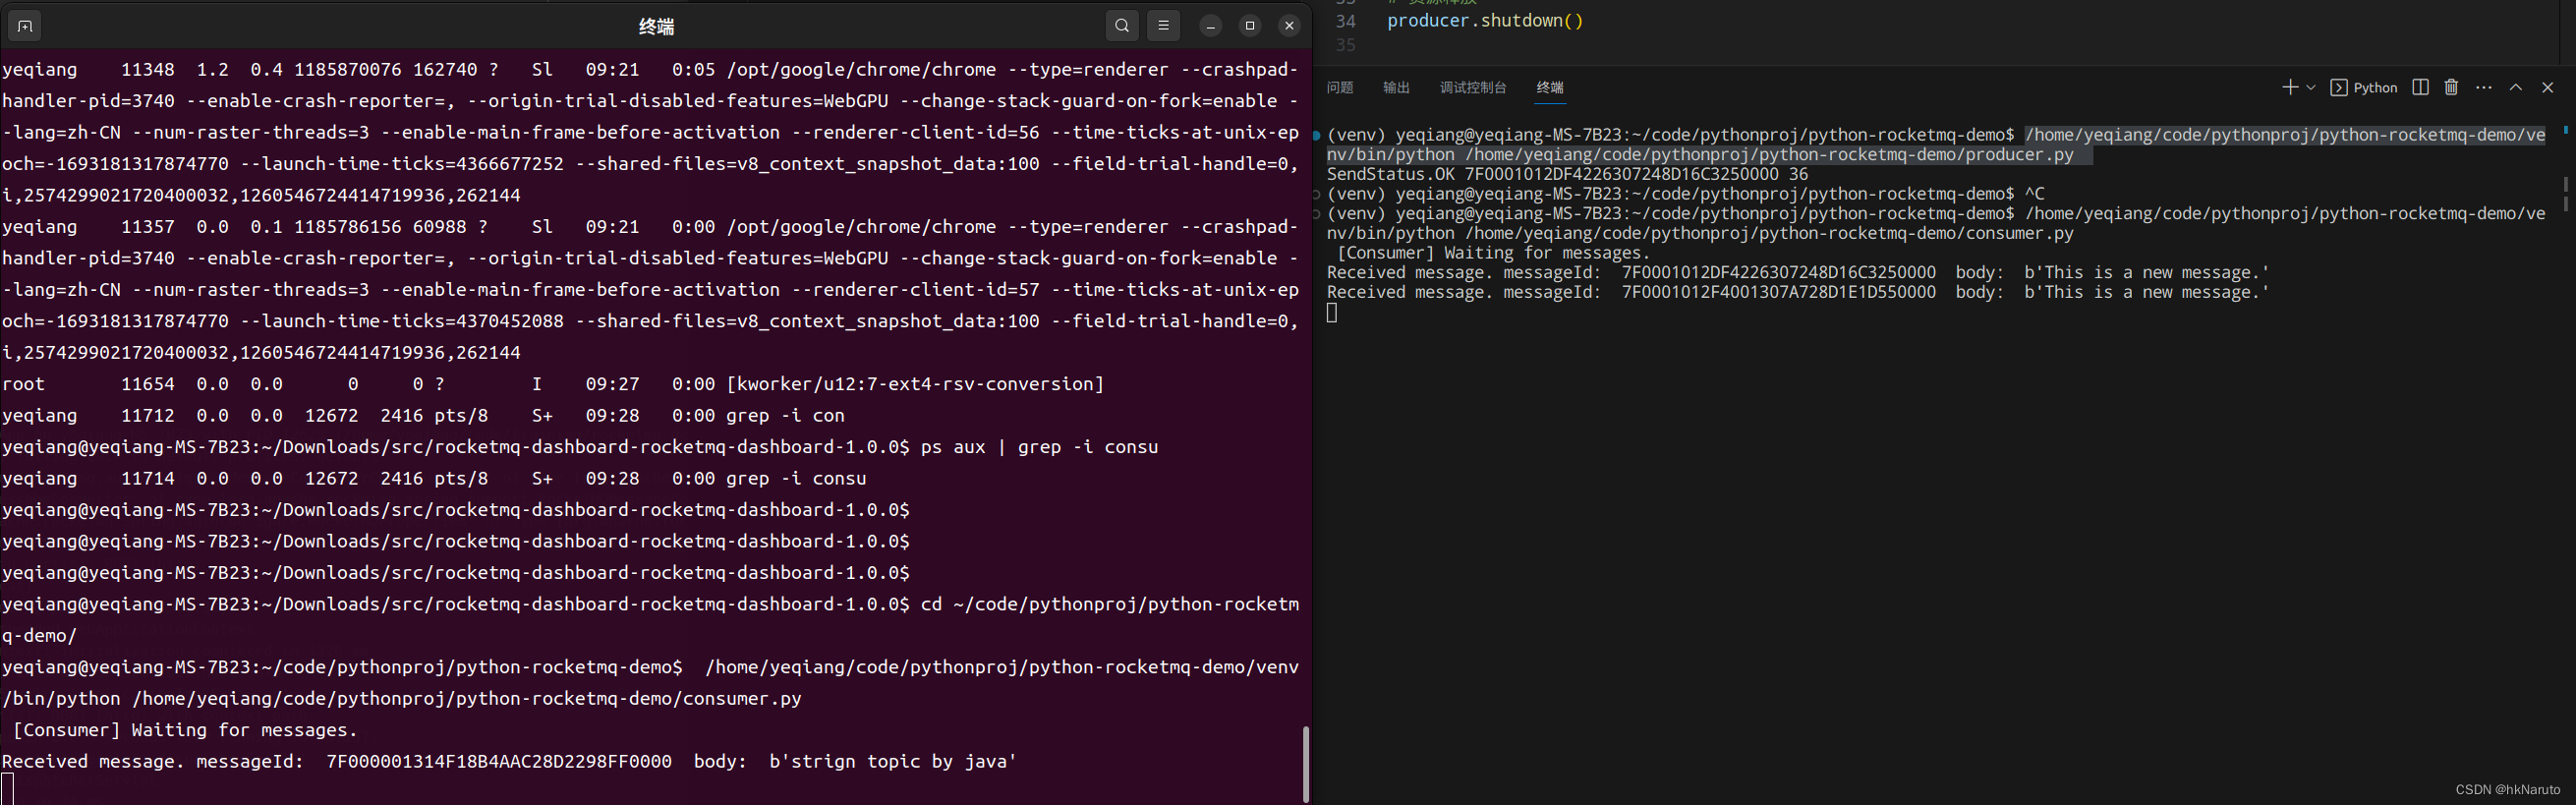
Task: Select the Python terminal label in panel
Action: point(2364,87)
